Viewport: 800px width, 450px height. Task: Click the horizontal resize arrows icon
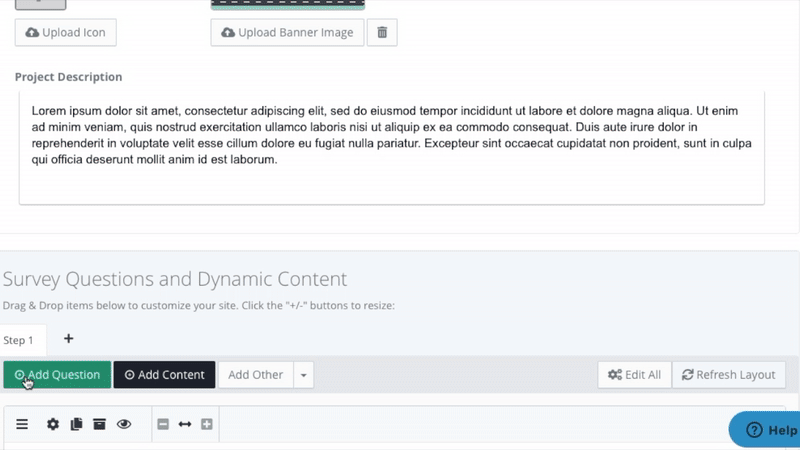point(185,424)
